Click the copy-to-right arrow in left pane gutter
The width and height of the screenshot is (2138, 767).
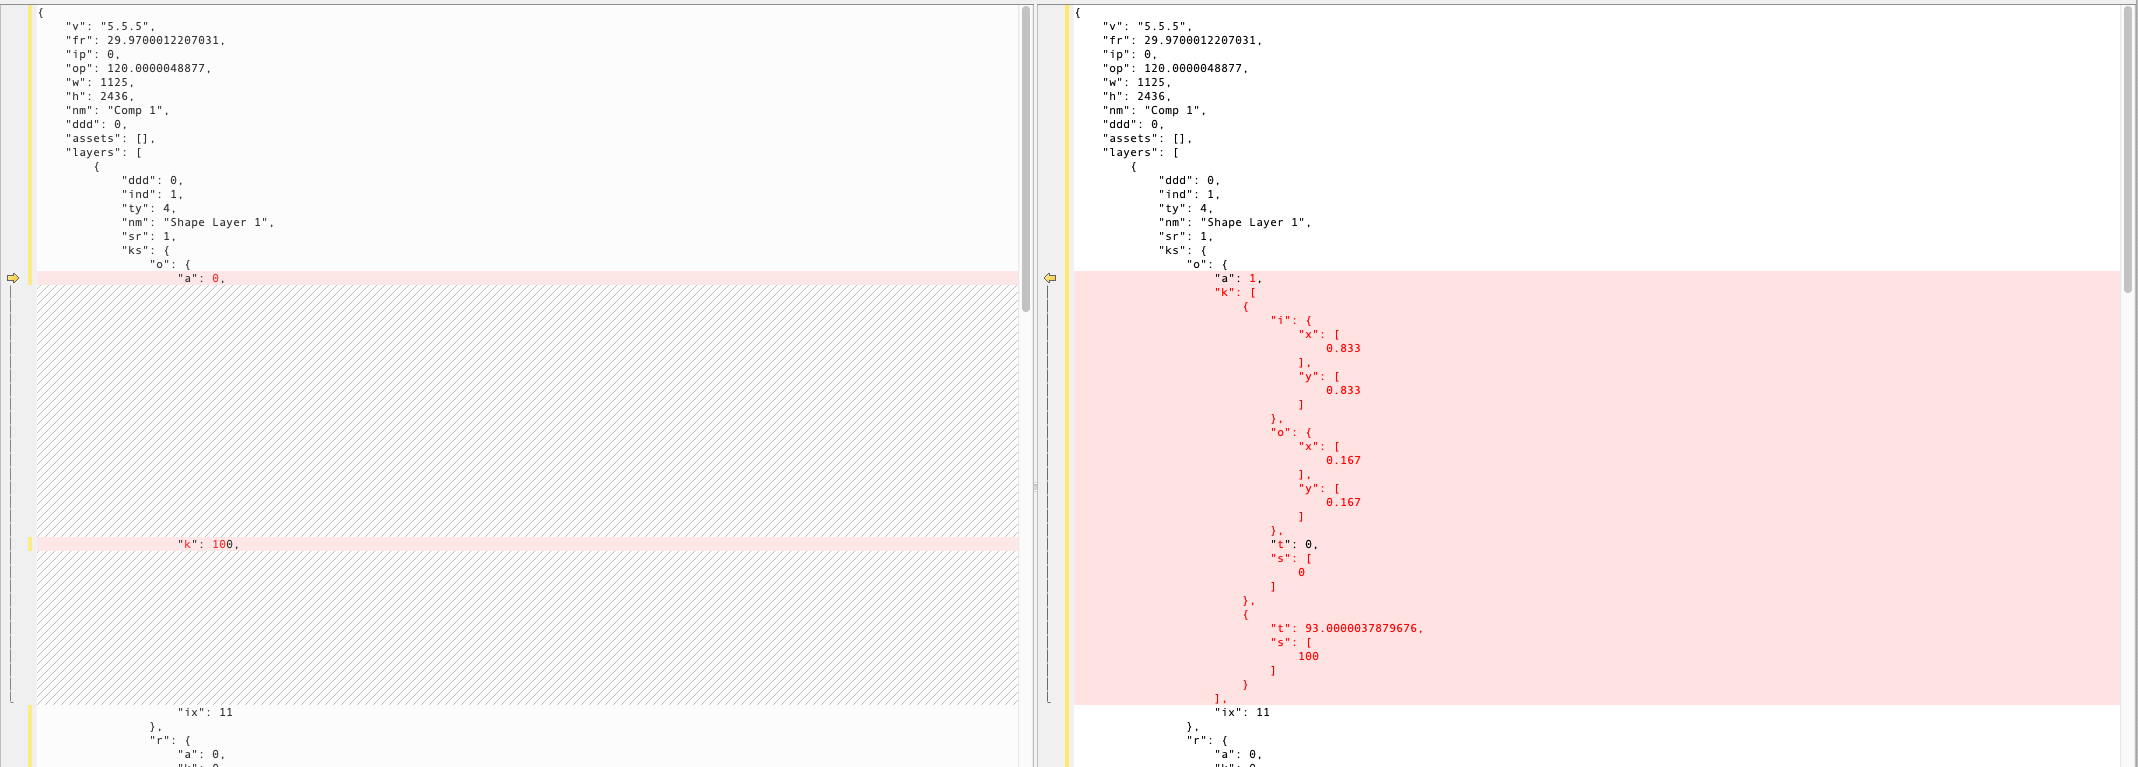point(13,278)
